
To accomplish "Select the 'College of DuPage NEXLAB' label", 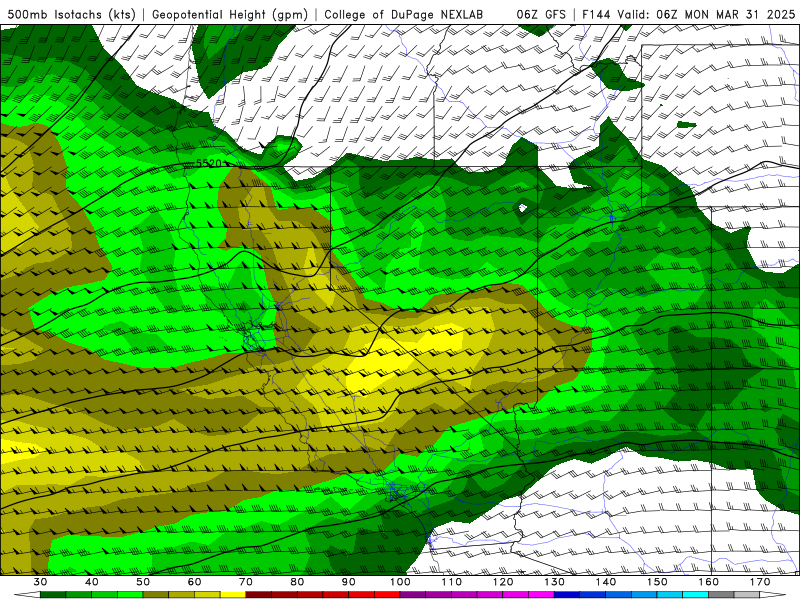I will 403,14.
